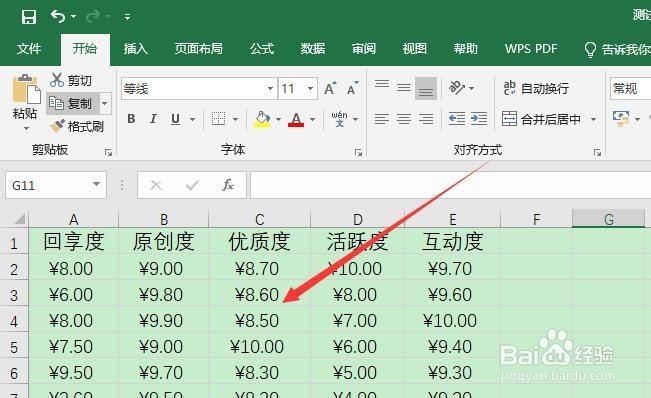Switch to the 视图 ribbon tab
The width and height of the screenshot is (651, 398).
pos(414,49)
